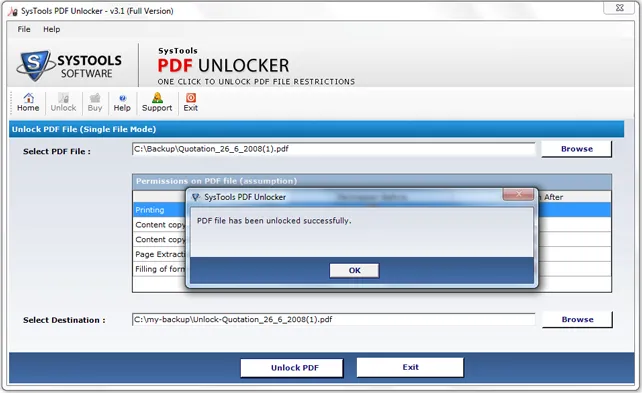Click the Unlock PDF button
642x393 pixels.
(x=292, y=368)
